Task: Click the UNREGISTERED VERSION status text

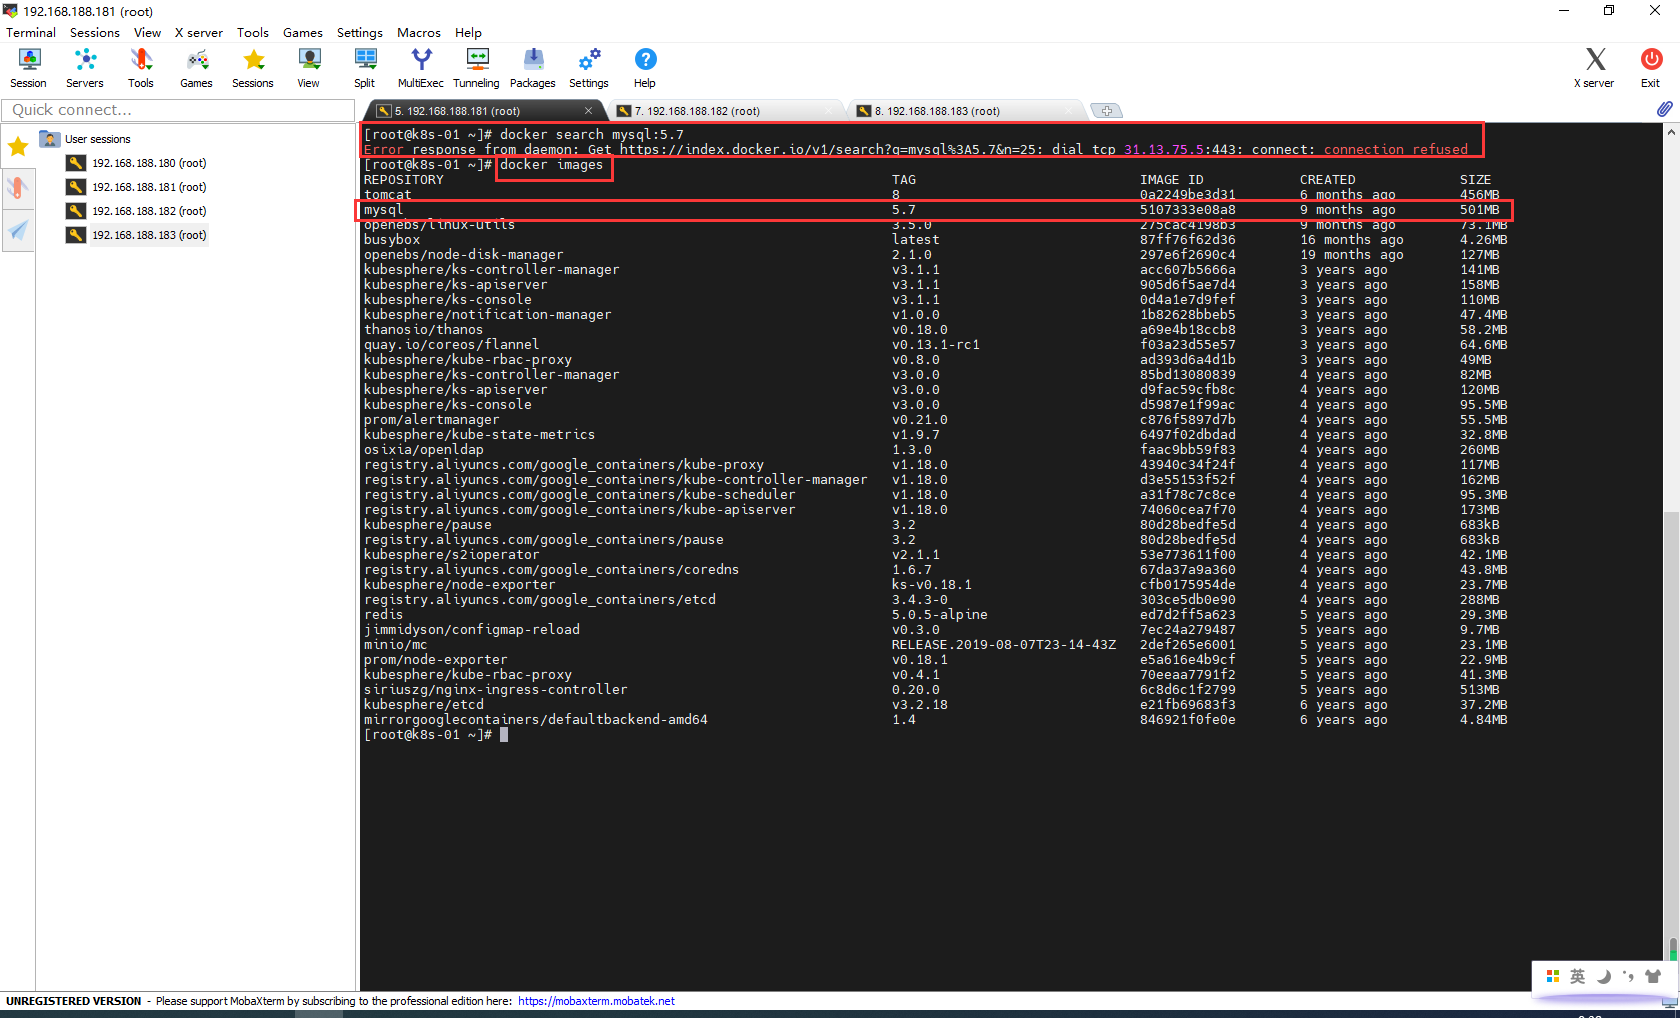Action: click(74, 1001)
